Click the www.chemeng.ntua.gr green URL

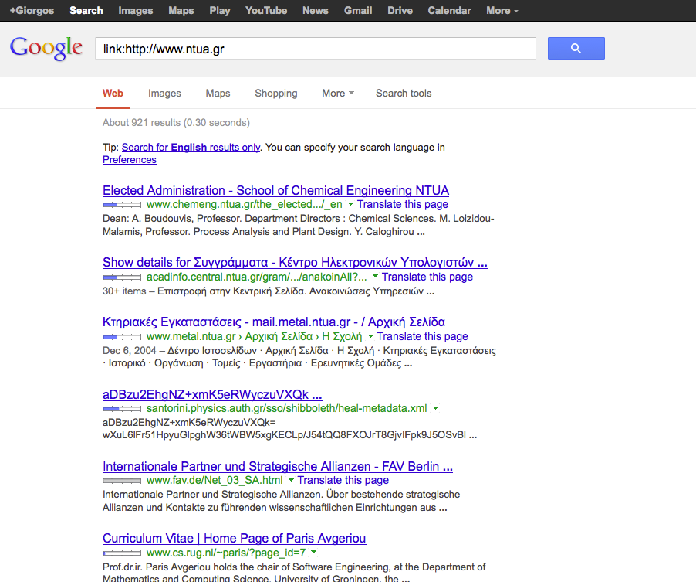point(245,205)
